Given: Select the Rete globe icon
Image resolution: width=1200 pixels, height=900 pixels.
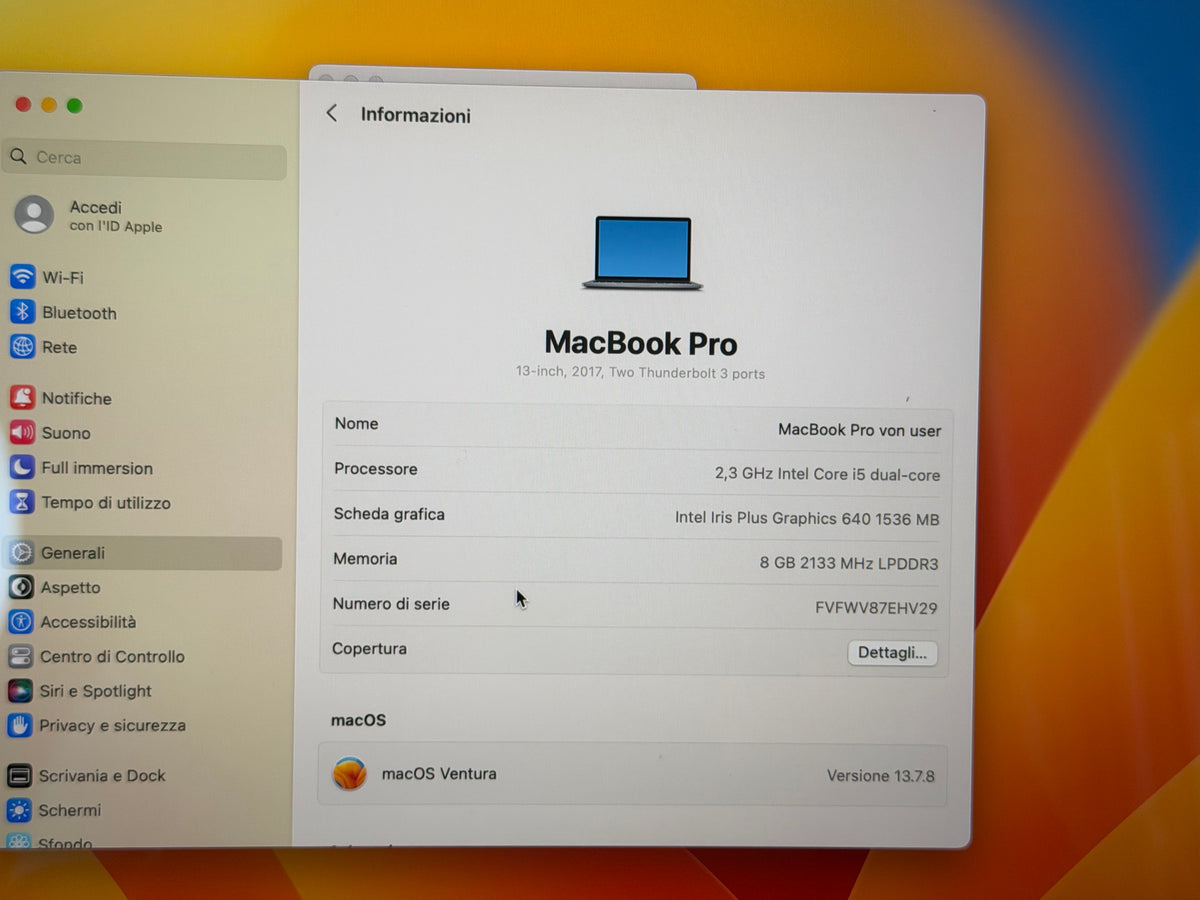Looking at the screenshot, I should click(22, 347).
